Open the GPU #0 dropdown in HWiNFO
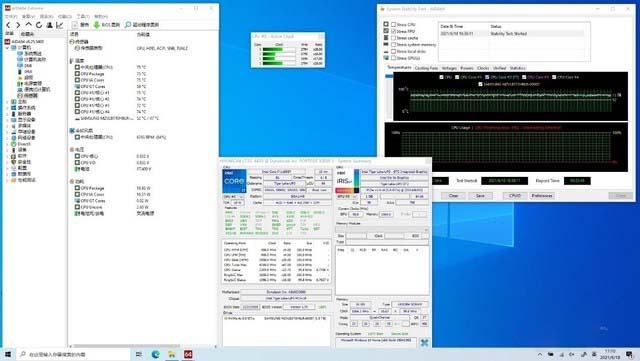The image size is (640, 361). point(347,197)
